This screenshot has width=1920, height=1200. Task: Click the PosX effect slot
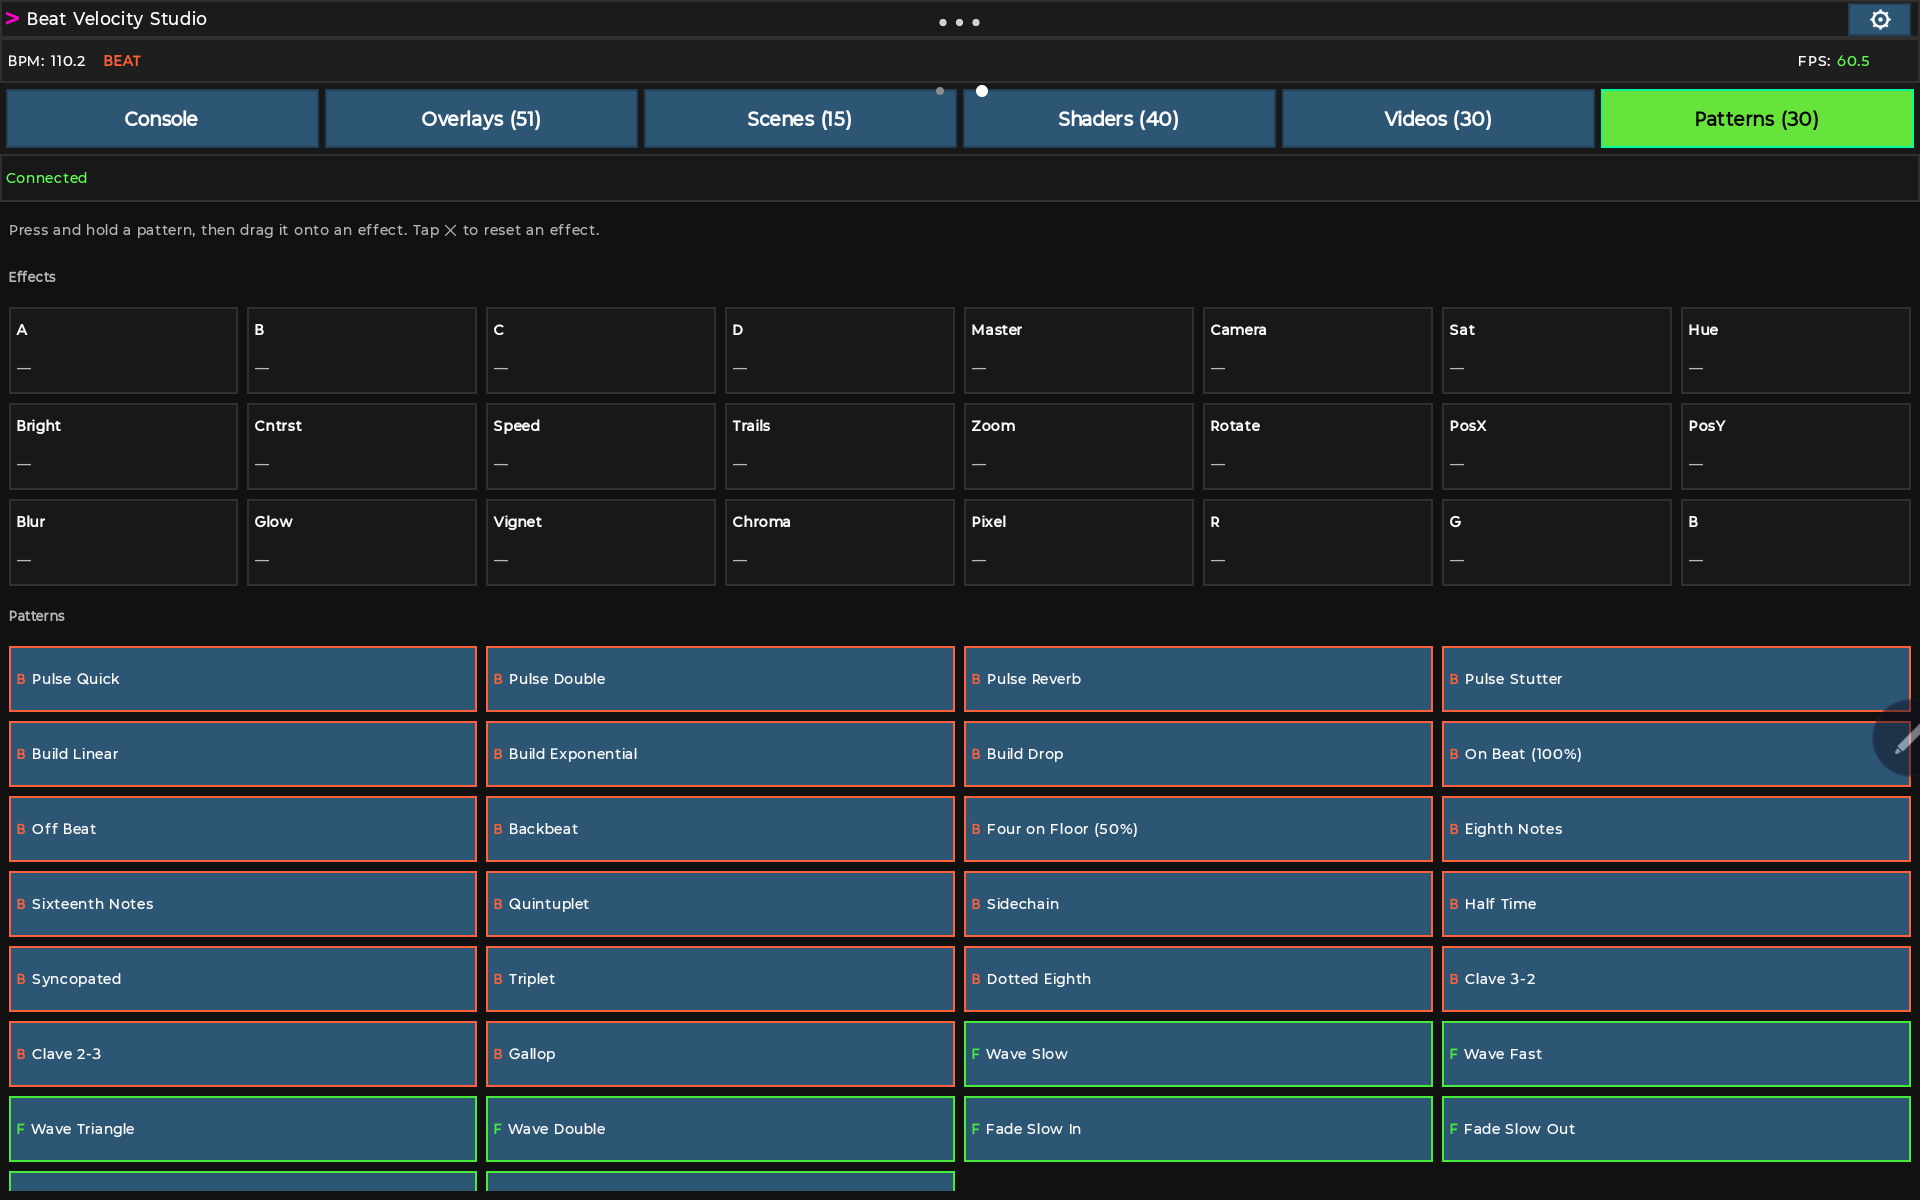(1556, 446)
